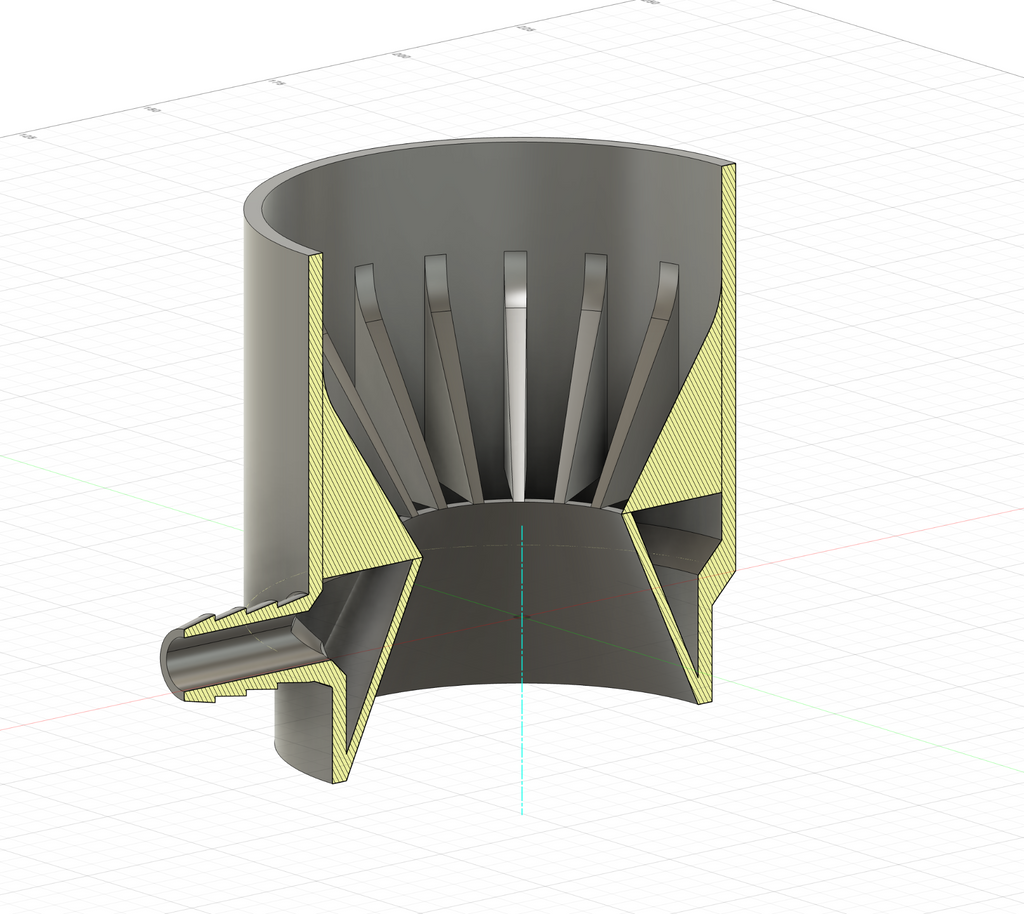Select the bright center vane inside the cup

(x=515, y=375)
